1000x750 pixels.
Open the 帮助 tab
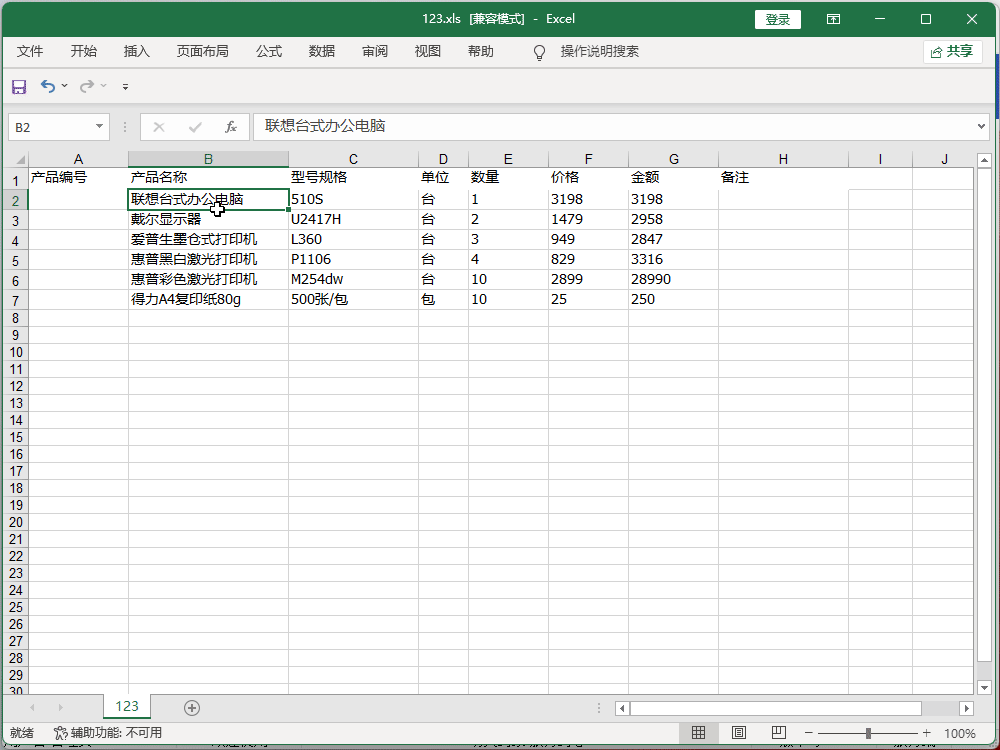pos(481,52)
